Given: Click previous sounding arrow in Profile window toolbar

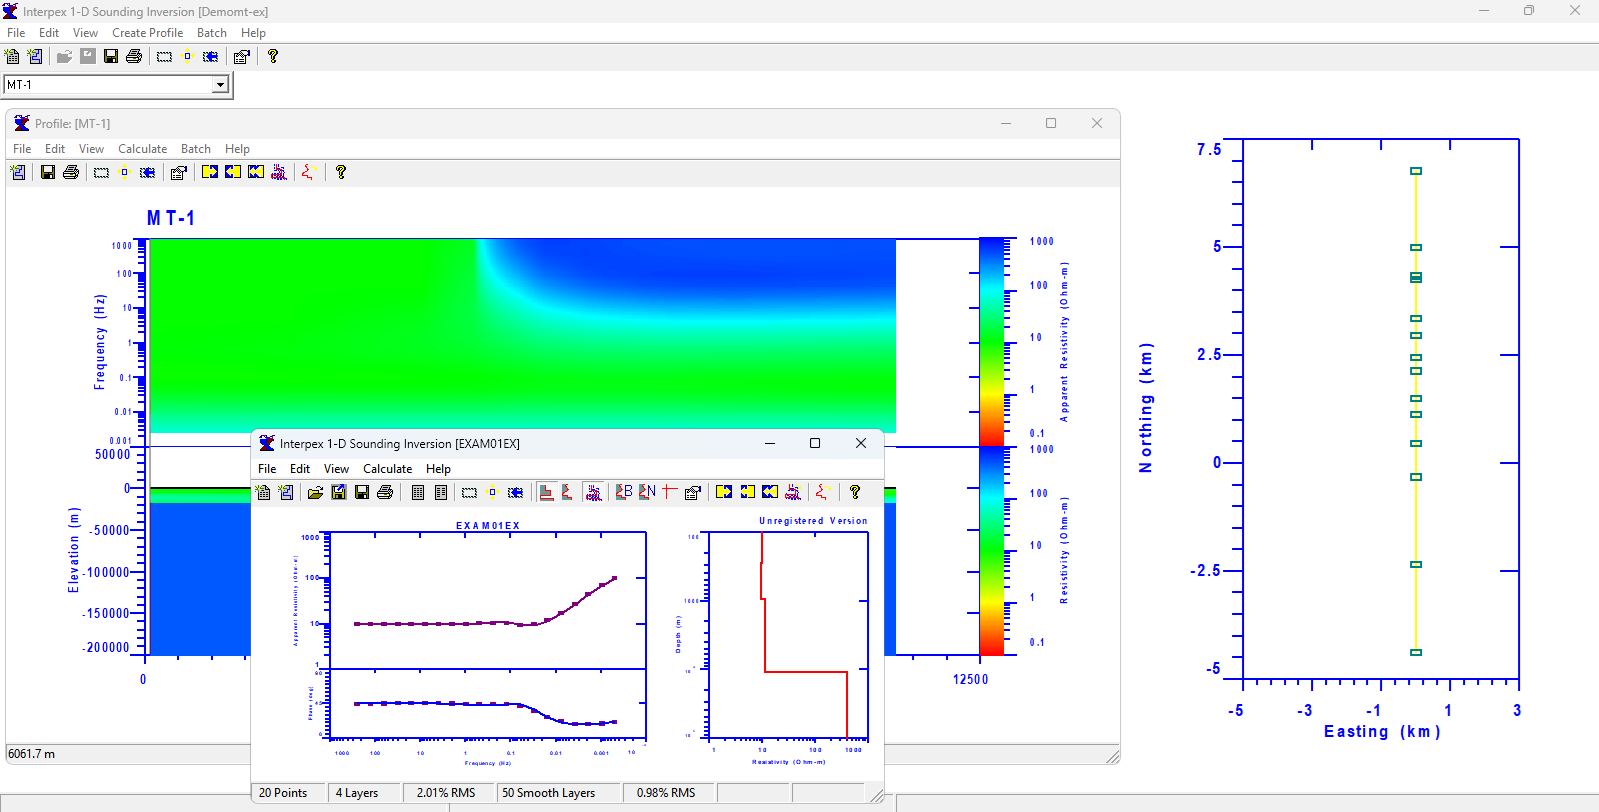Looking at the screenshot, I should point(233,173).
